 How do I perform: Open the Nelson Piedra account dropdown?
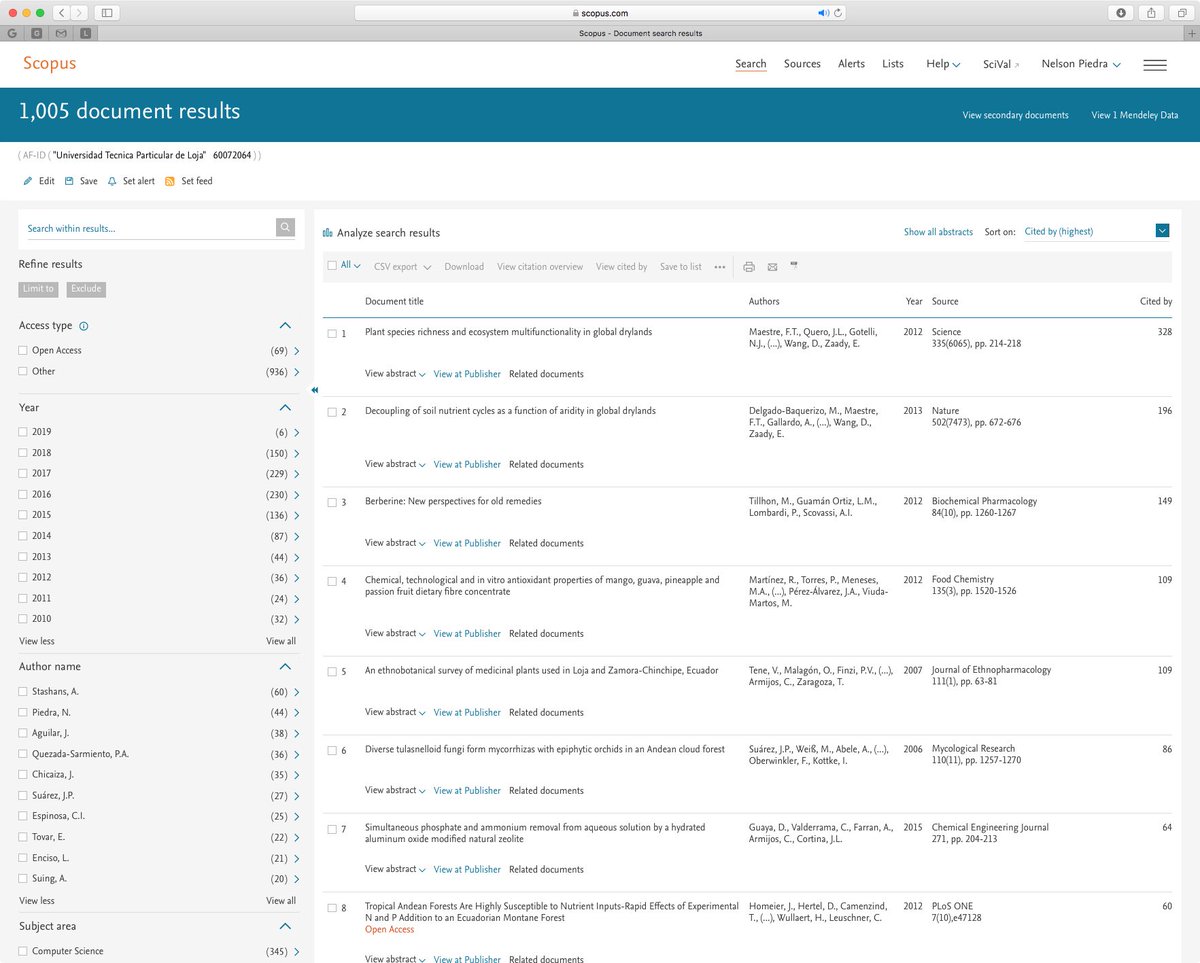coord(1081,64)
